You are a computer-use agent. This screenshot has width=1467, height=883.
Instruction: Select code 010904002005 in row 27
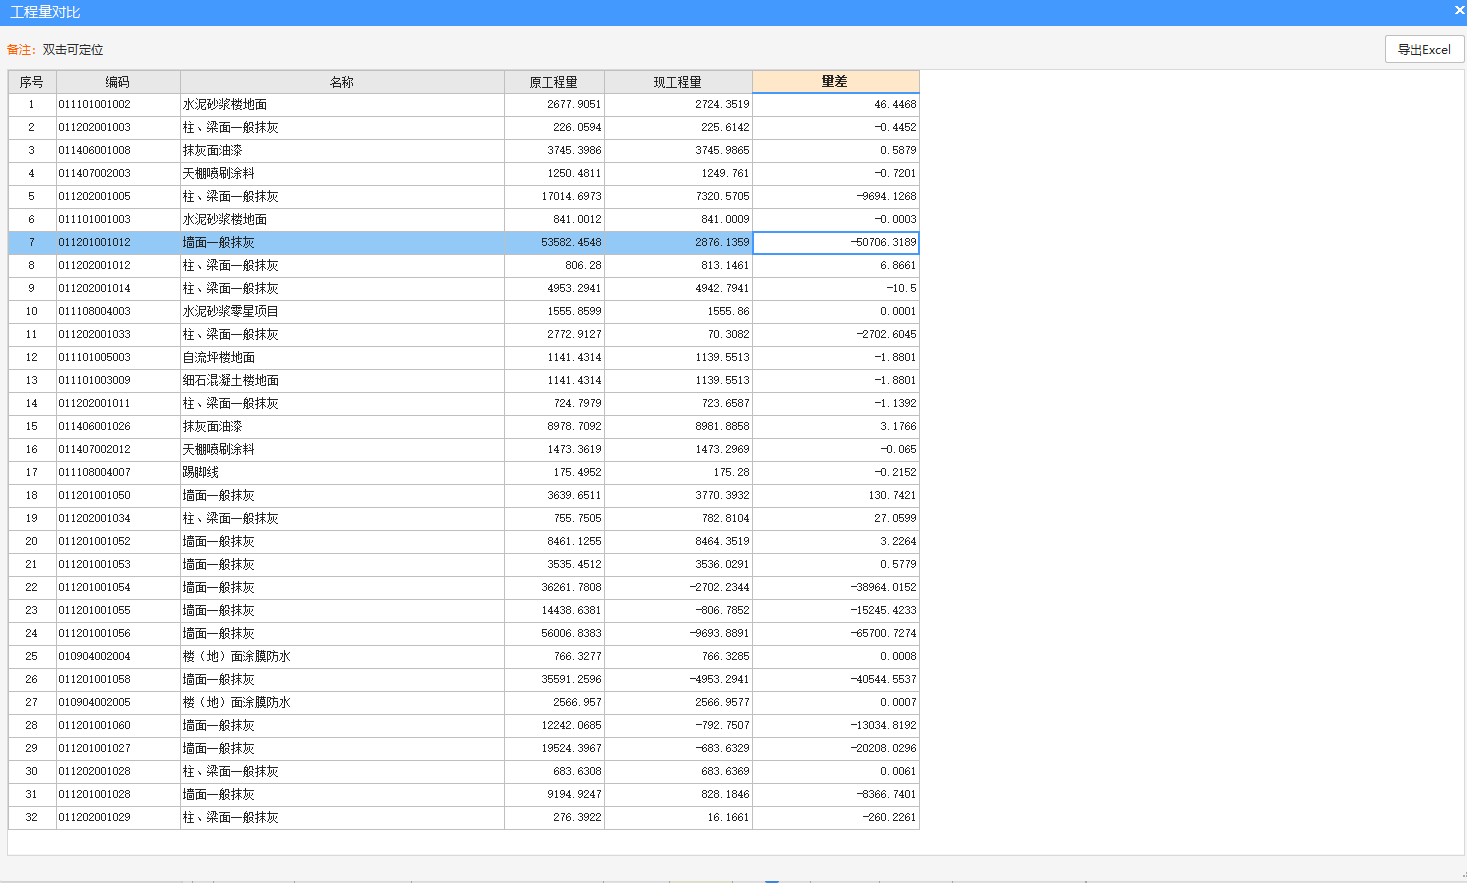point(118,702)
